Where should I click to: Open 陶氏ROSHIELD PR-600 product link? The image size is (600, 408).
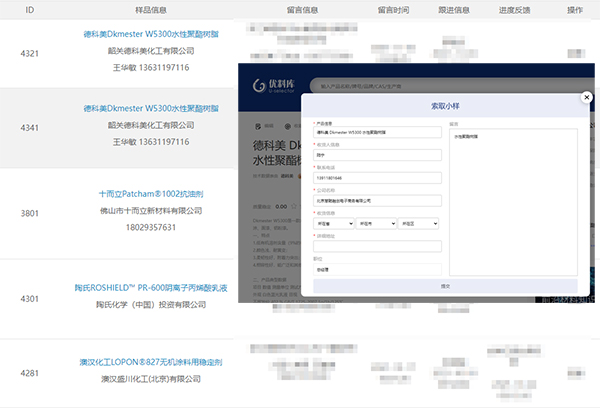[151, 288]
